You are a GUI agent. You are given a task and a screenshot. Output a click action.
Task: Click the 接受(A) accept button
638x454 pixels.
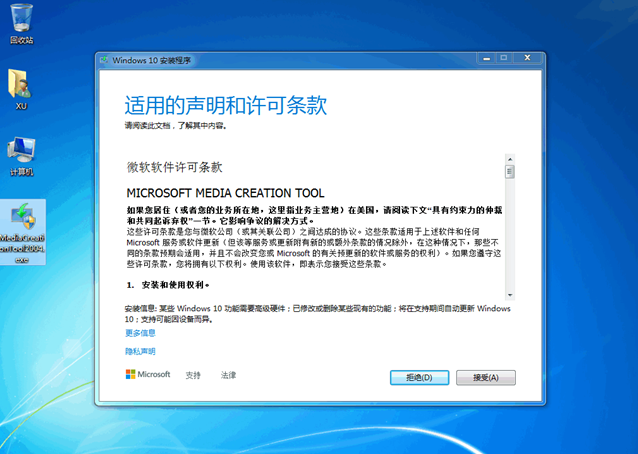click(x=486, y=378)
